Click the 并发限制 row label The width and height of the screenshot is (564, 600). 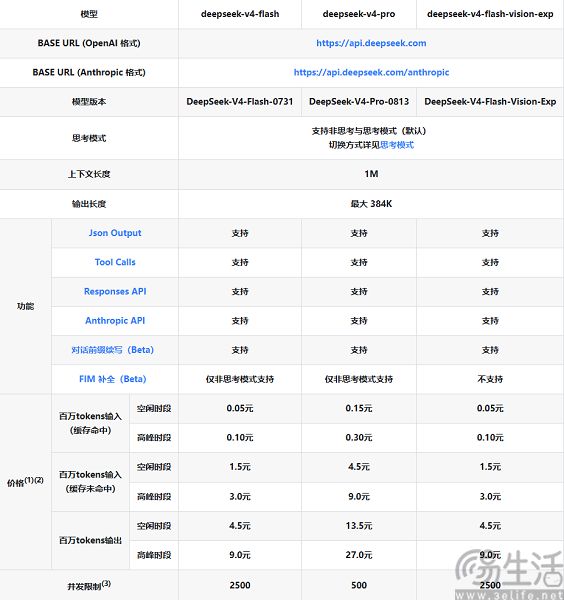pyautogui.click(x=89, y=585)
